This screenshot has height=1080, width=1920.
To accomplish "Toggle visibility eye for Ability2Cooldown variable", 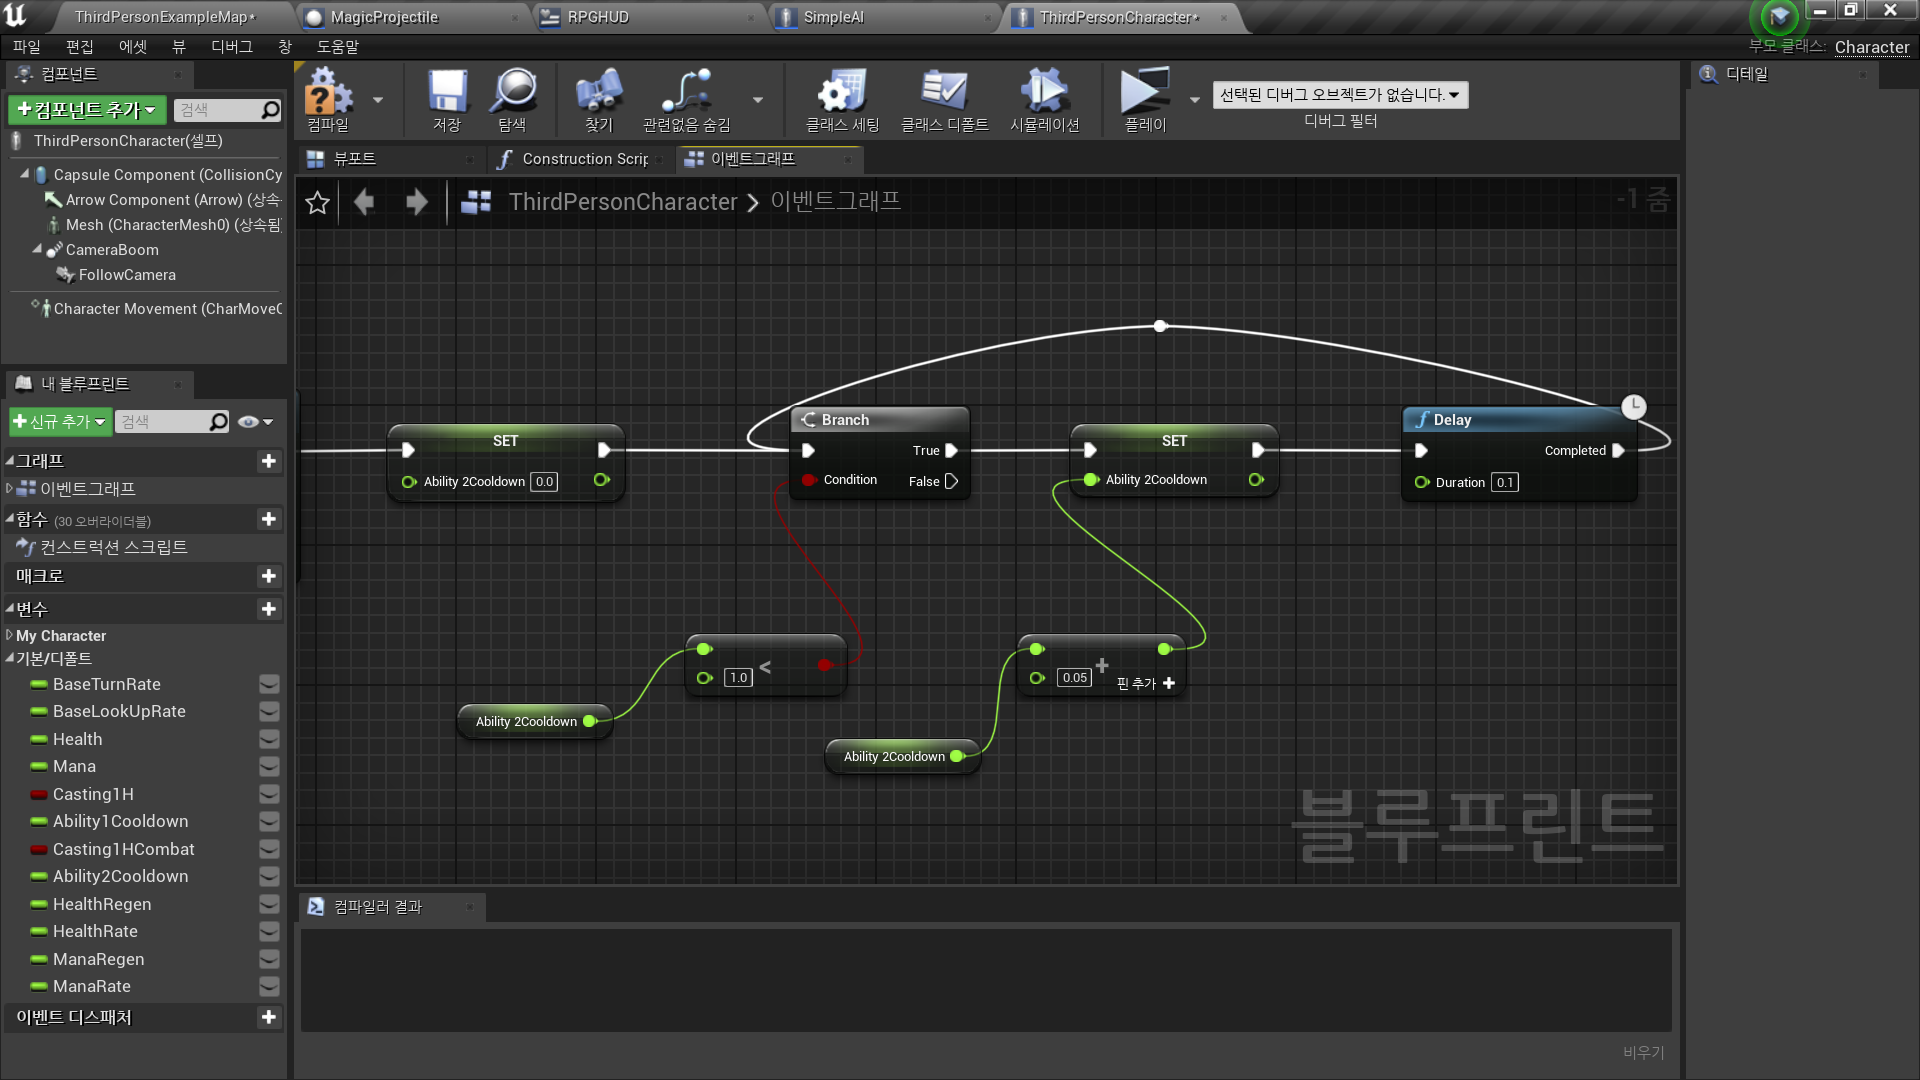I will tap(269, 876).
